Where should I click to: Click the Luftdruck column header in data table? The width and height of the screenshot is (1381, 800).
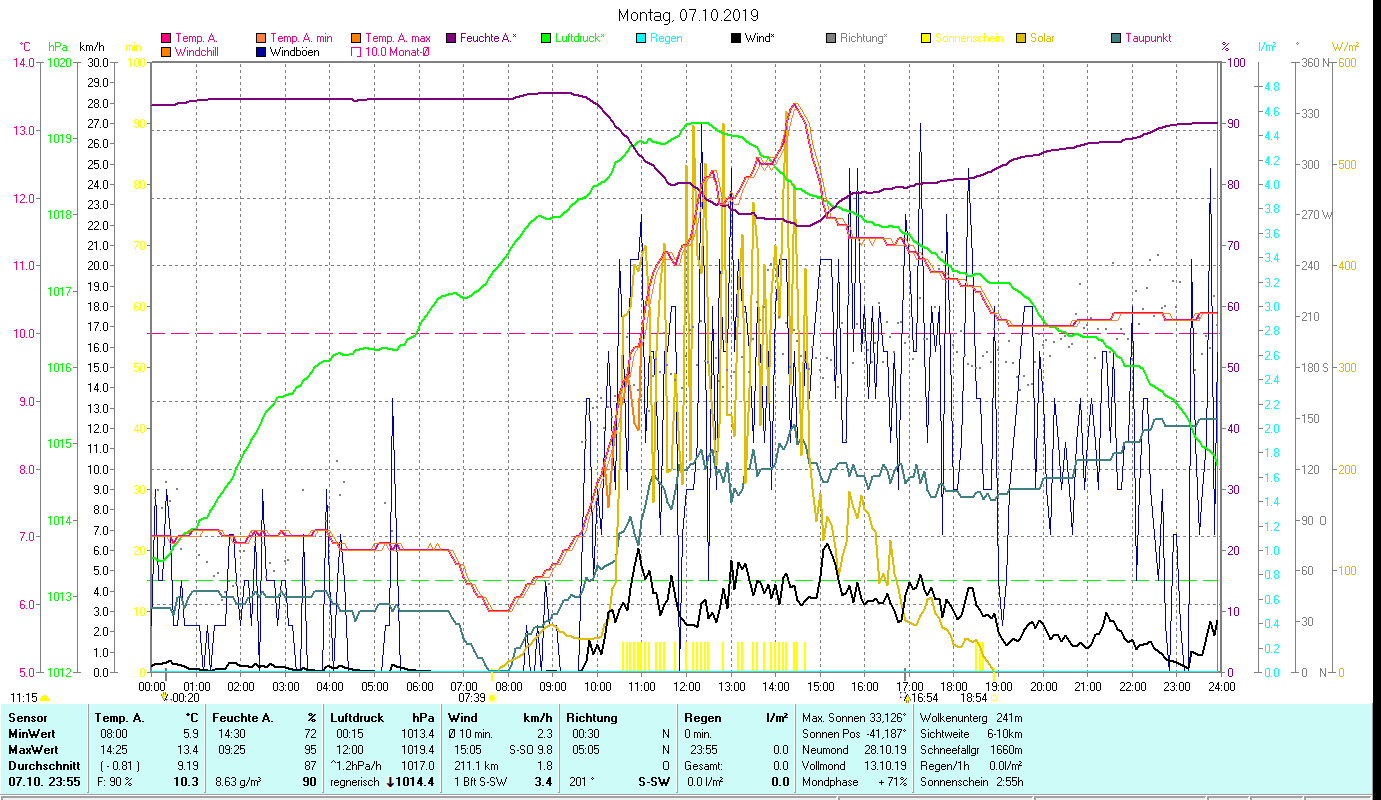point(356,718)
